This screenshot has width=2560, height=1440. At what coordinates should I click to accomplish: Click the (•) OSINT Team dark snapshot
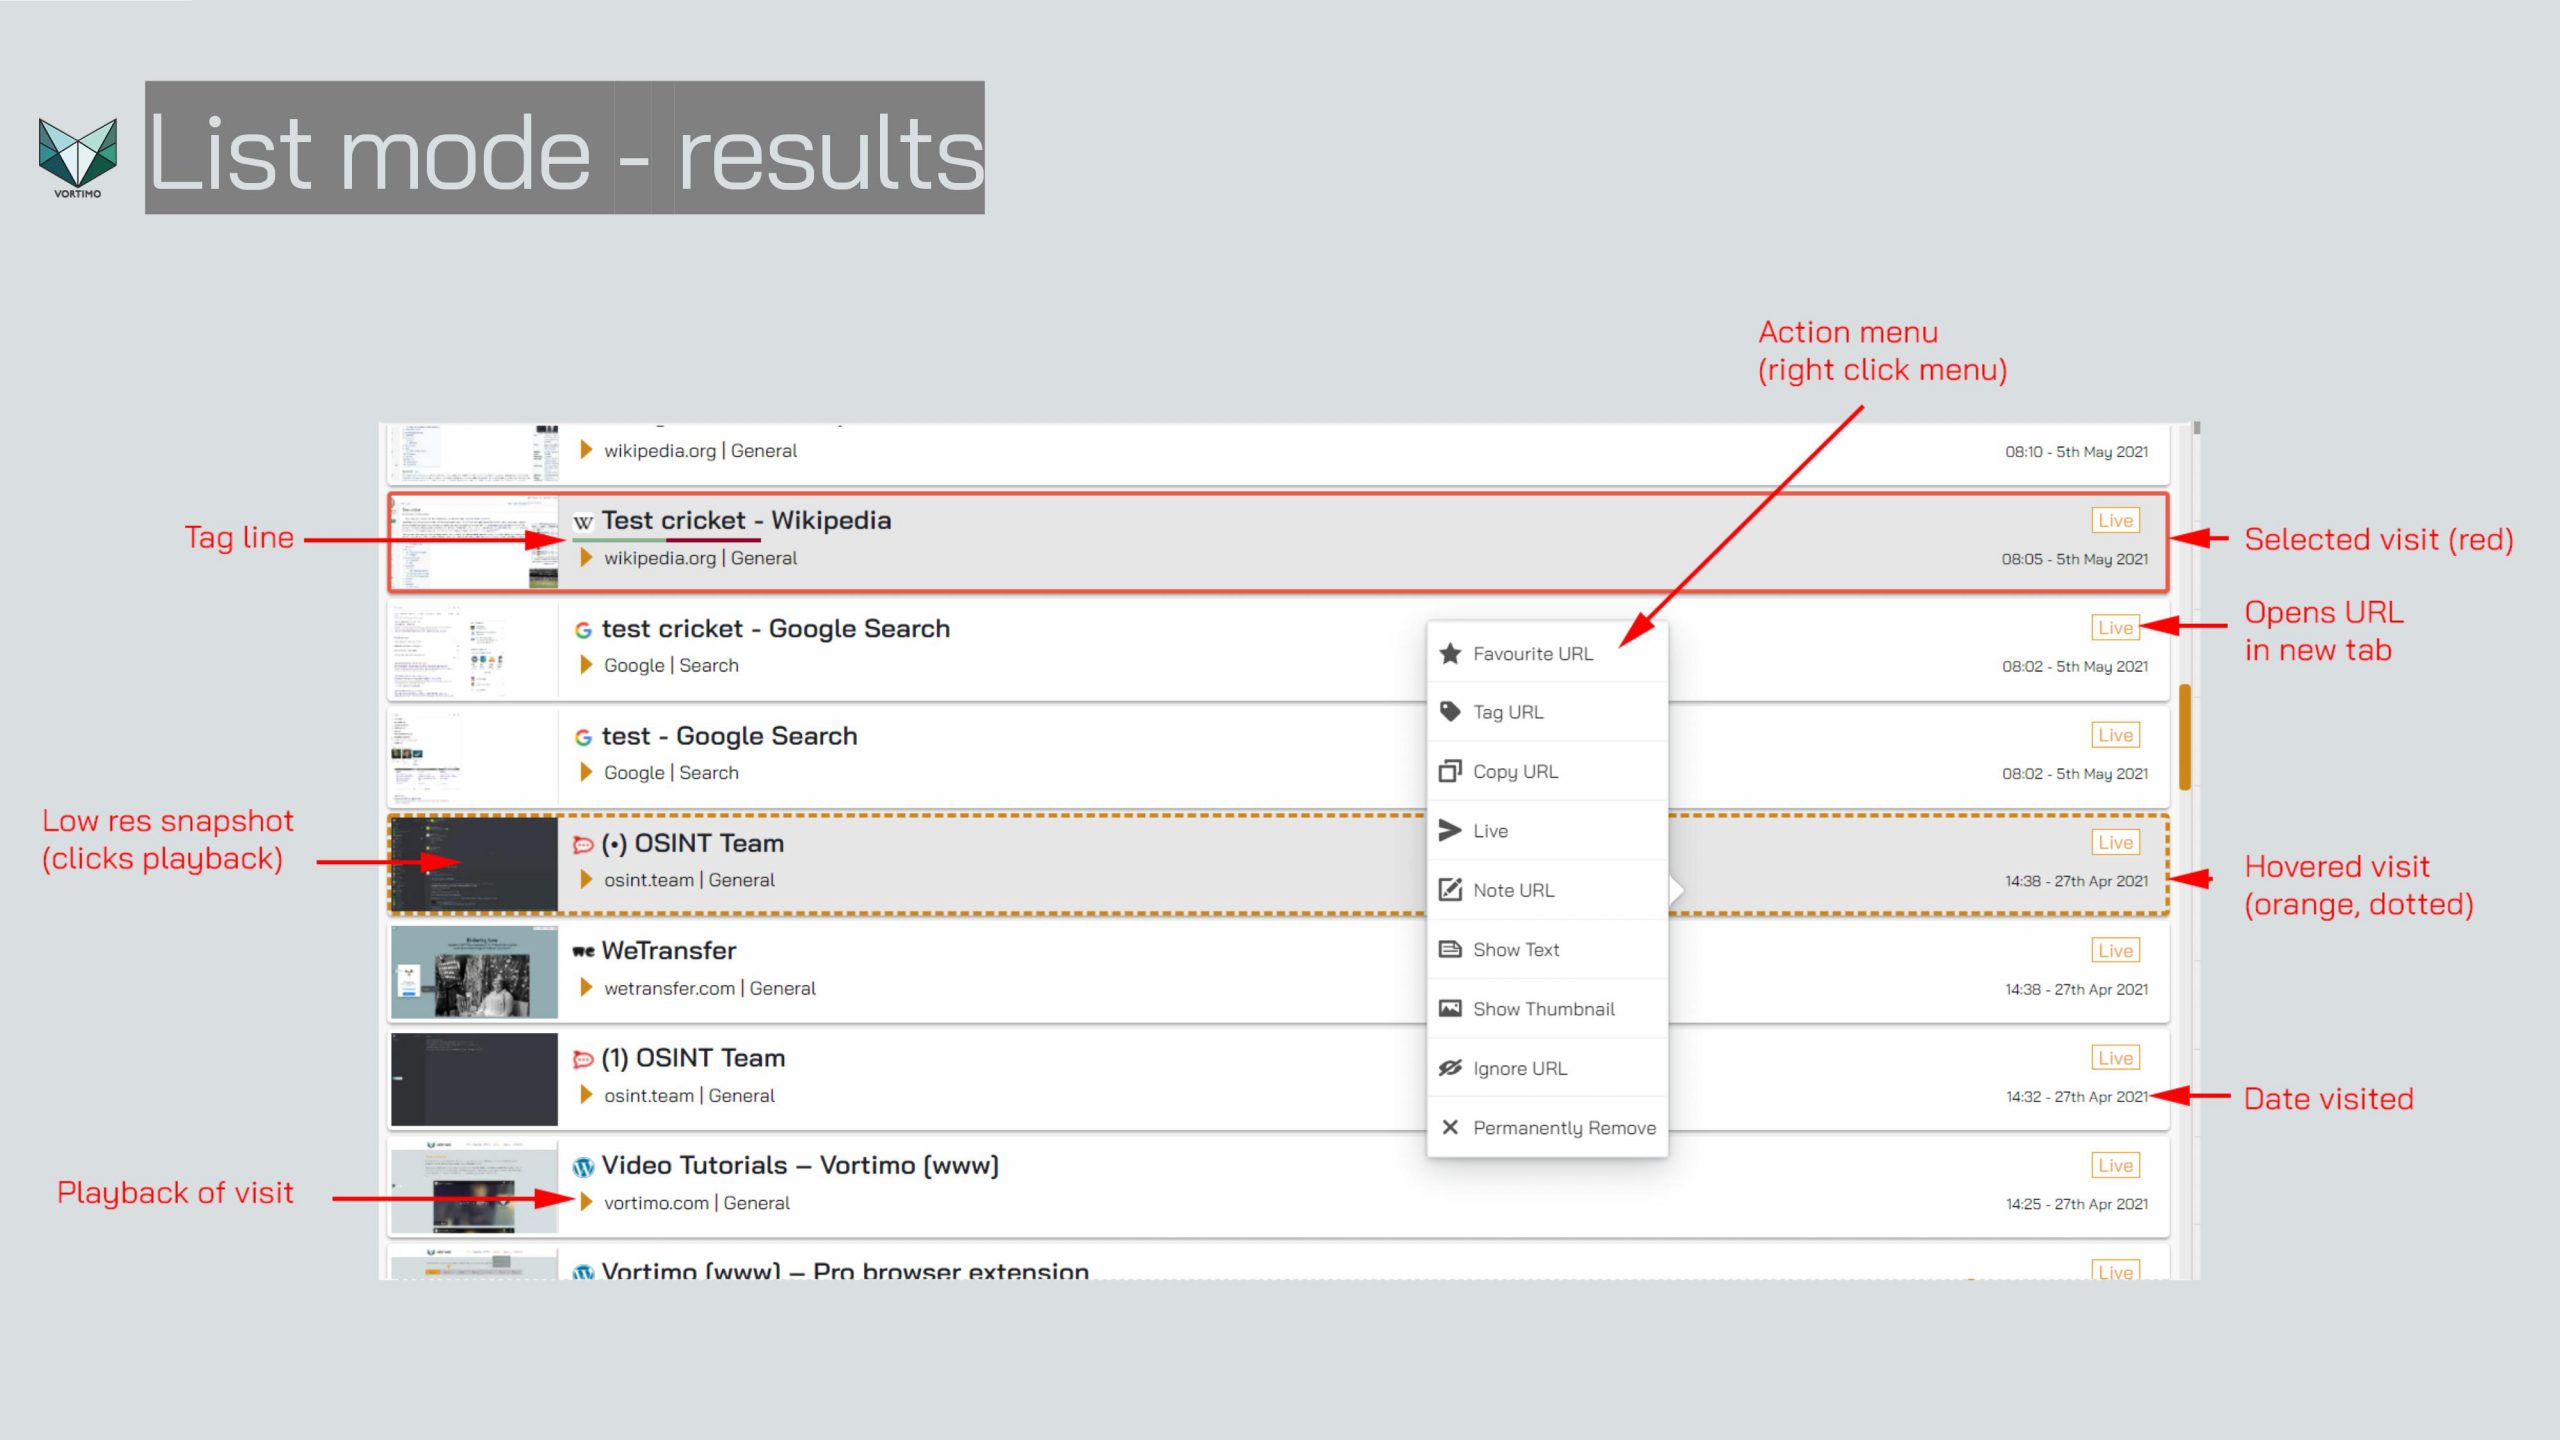pyautogui.click(x=474, y=864)
